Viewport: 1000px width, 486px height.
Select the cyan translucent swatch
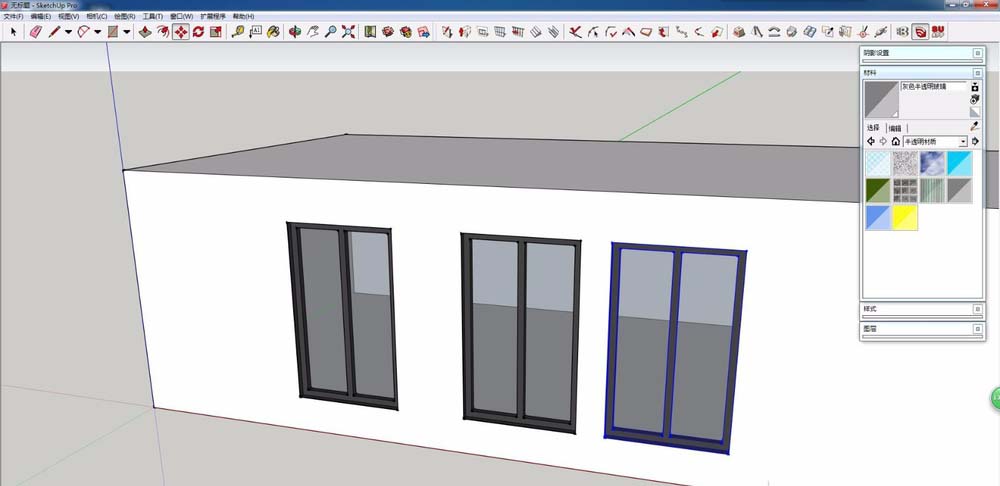(x=959, y=164)
